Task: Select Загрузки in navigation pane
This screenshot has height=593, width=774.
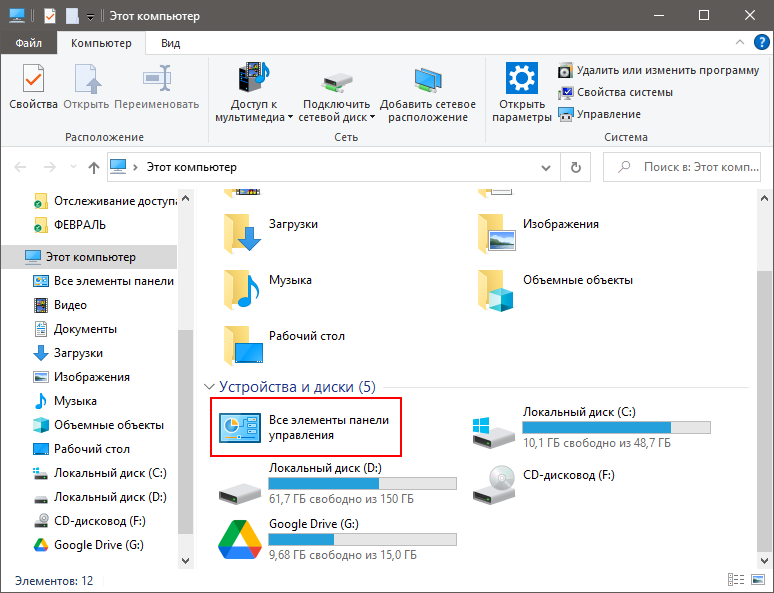Action: pos(68,353)
